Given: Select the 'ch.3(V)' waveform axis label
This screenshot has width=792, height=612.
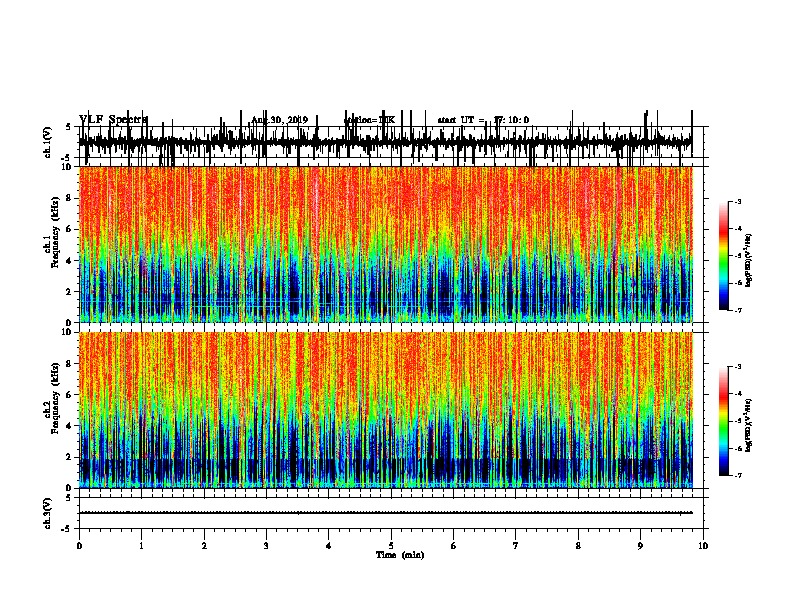Looking at the screenshot, I should 48,513.
